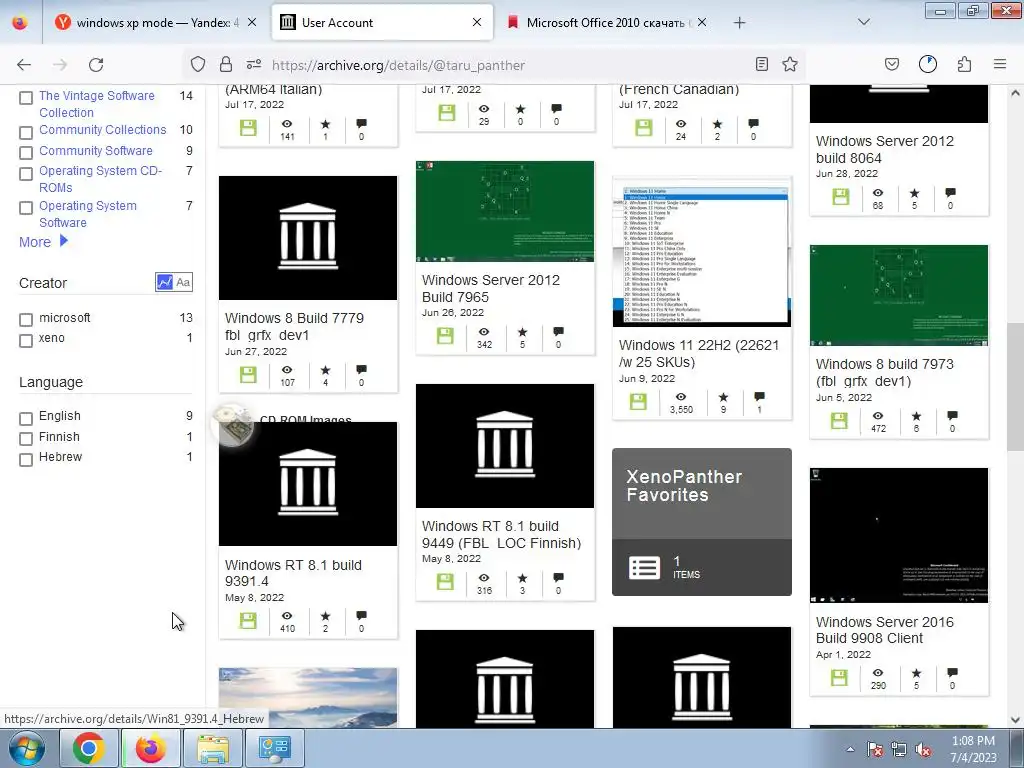This screenshot has width=1024, height=768.
Task: Click the site padlock icon
Action: click(226, 65)
